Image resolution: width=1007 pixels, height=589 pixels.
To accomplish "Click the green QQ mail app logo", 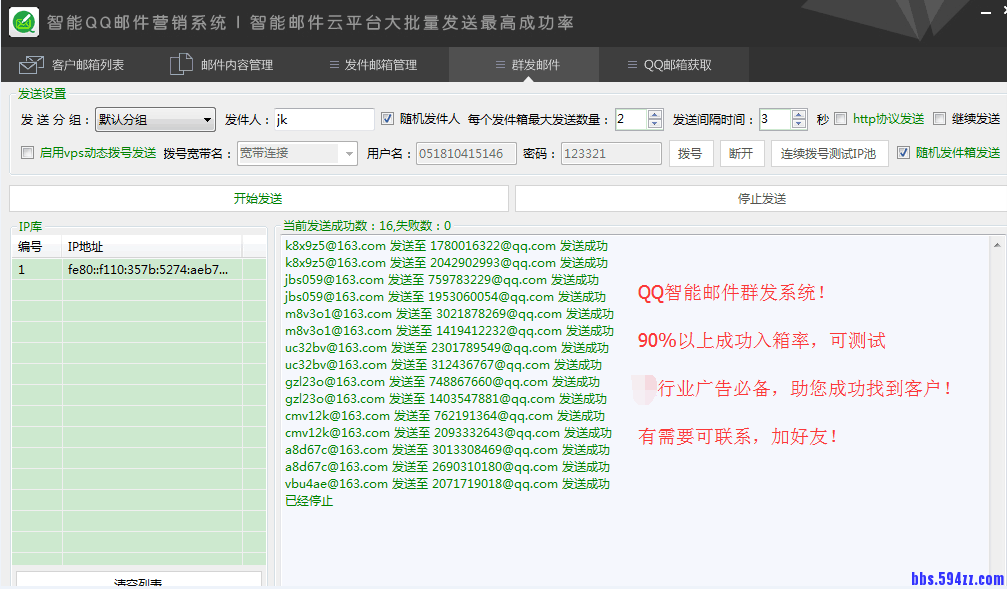I will click(x=24, y=22).
